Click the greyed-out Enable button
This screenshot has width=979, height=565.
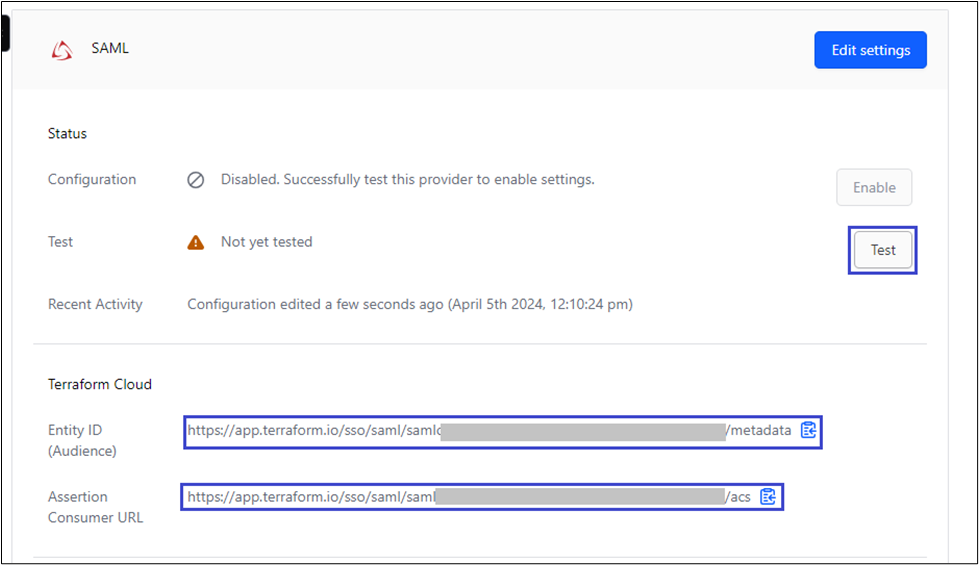point(874,187)
